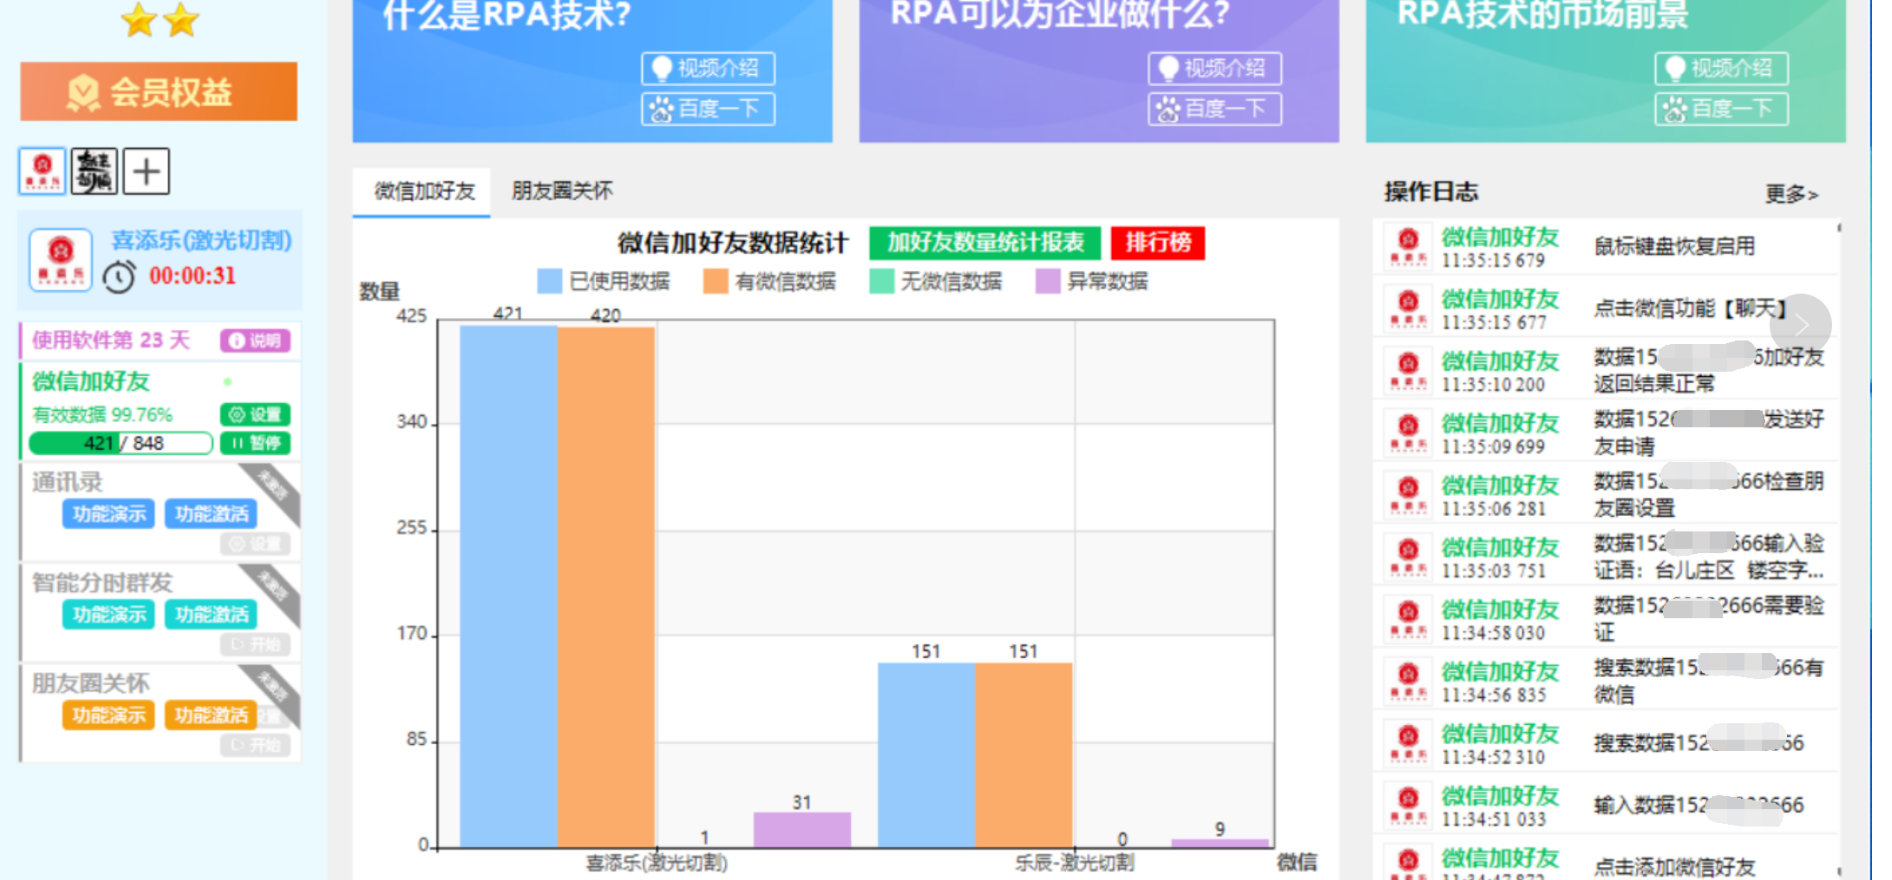Open 功能演示 under 智能分时群发
Screen dimensions: 1892x880
(x=109, y=614)
